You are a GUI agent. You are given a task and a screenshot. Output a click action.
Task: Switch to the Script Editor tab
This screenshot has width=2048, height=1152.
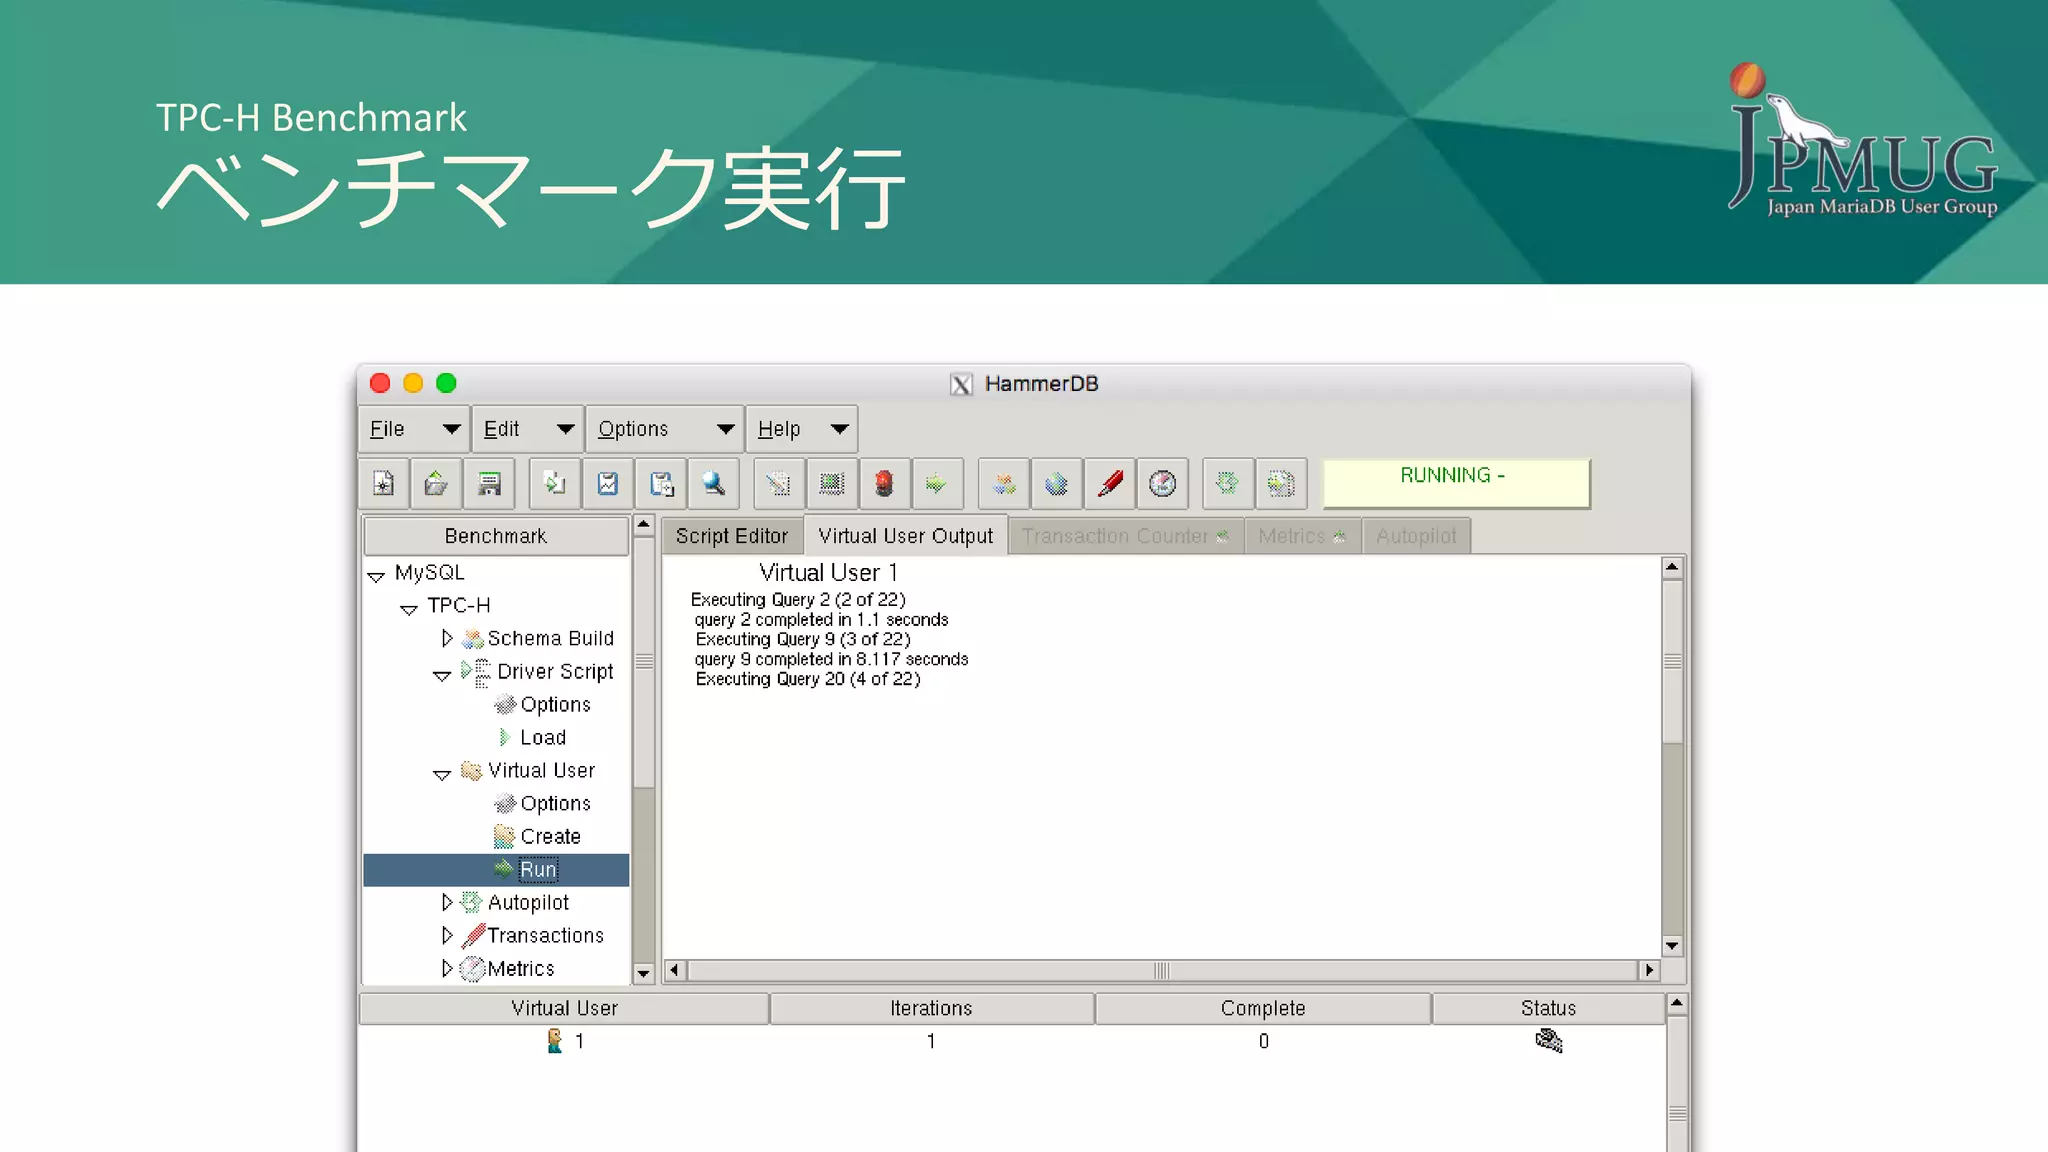click(732, 536)
